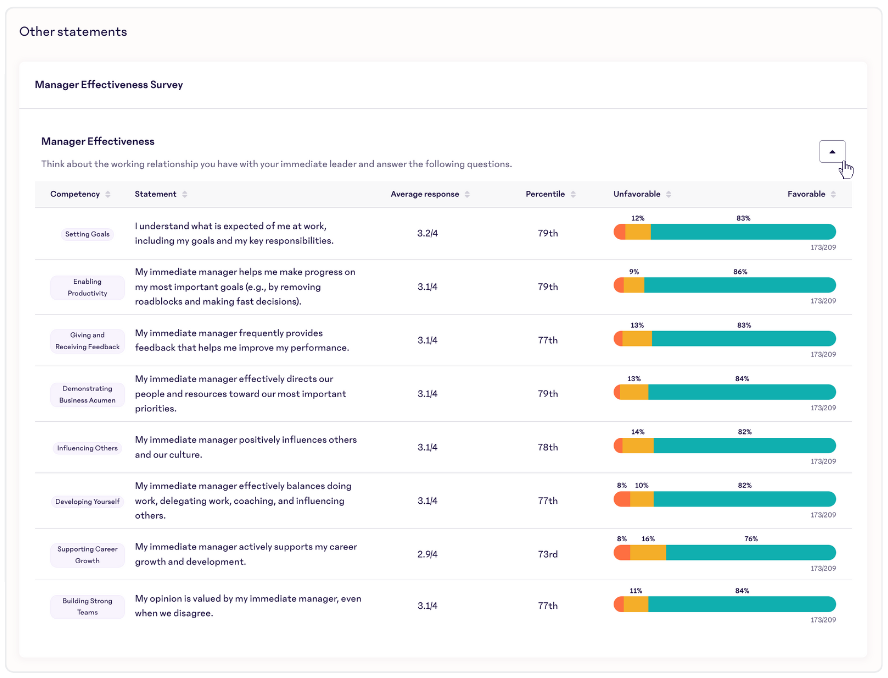Collapse the Manager Effectiveness section

click(x=832, y=152)
